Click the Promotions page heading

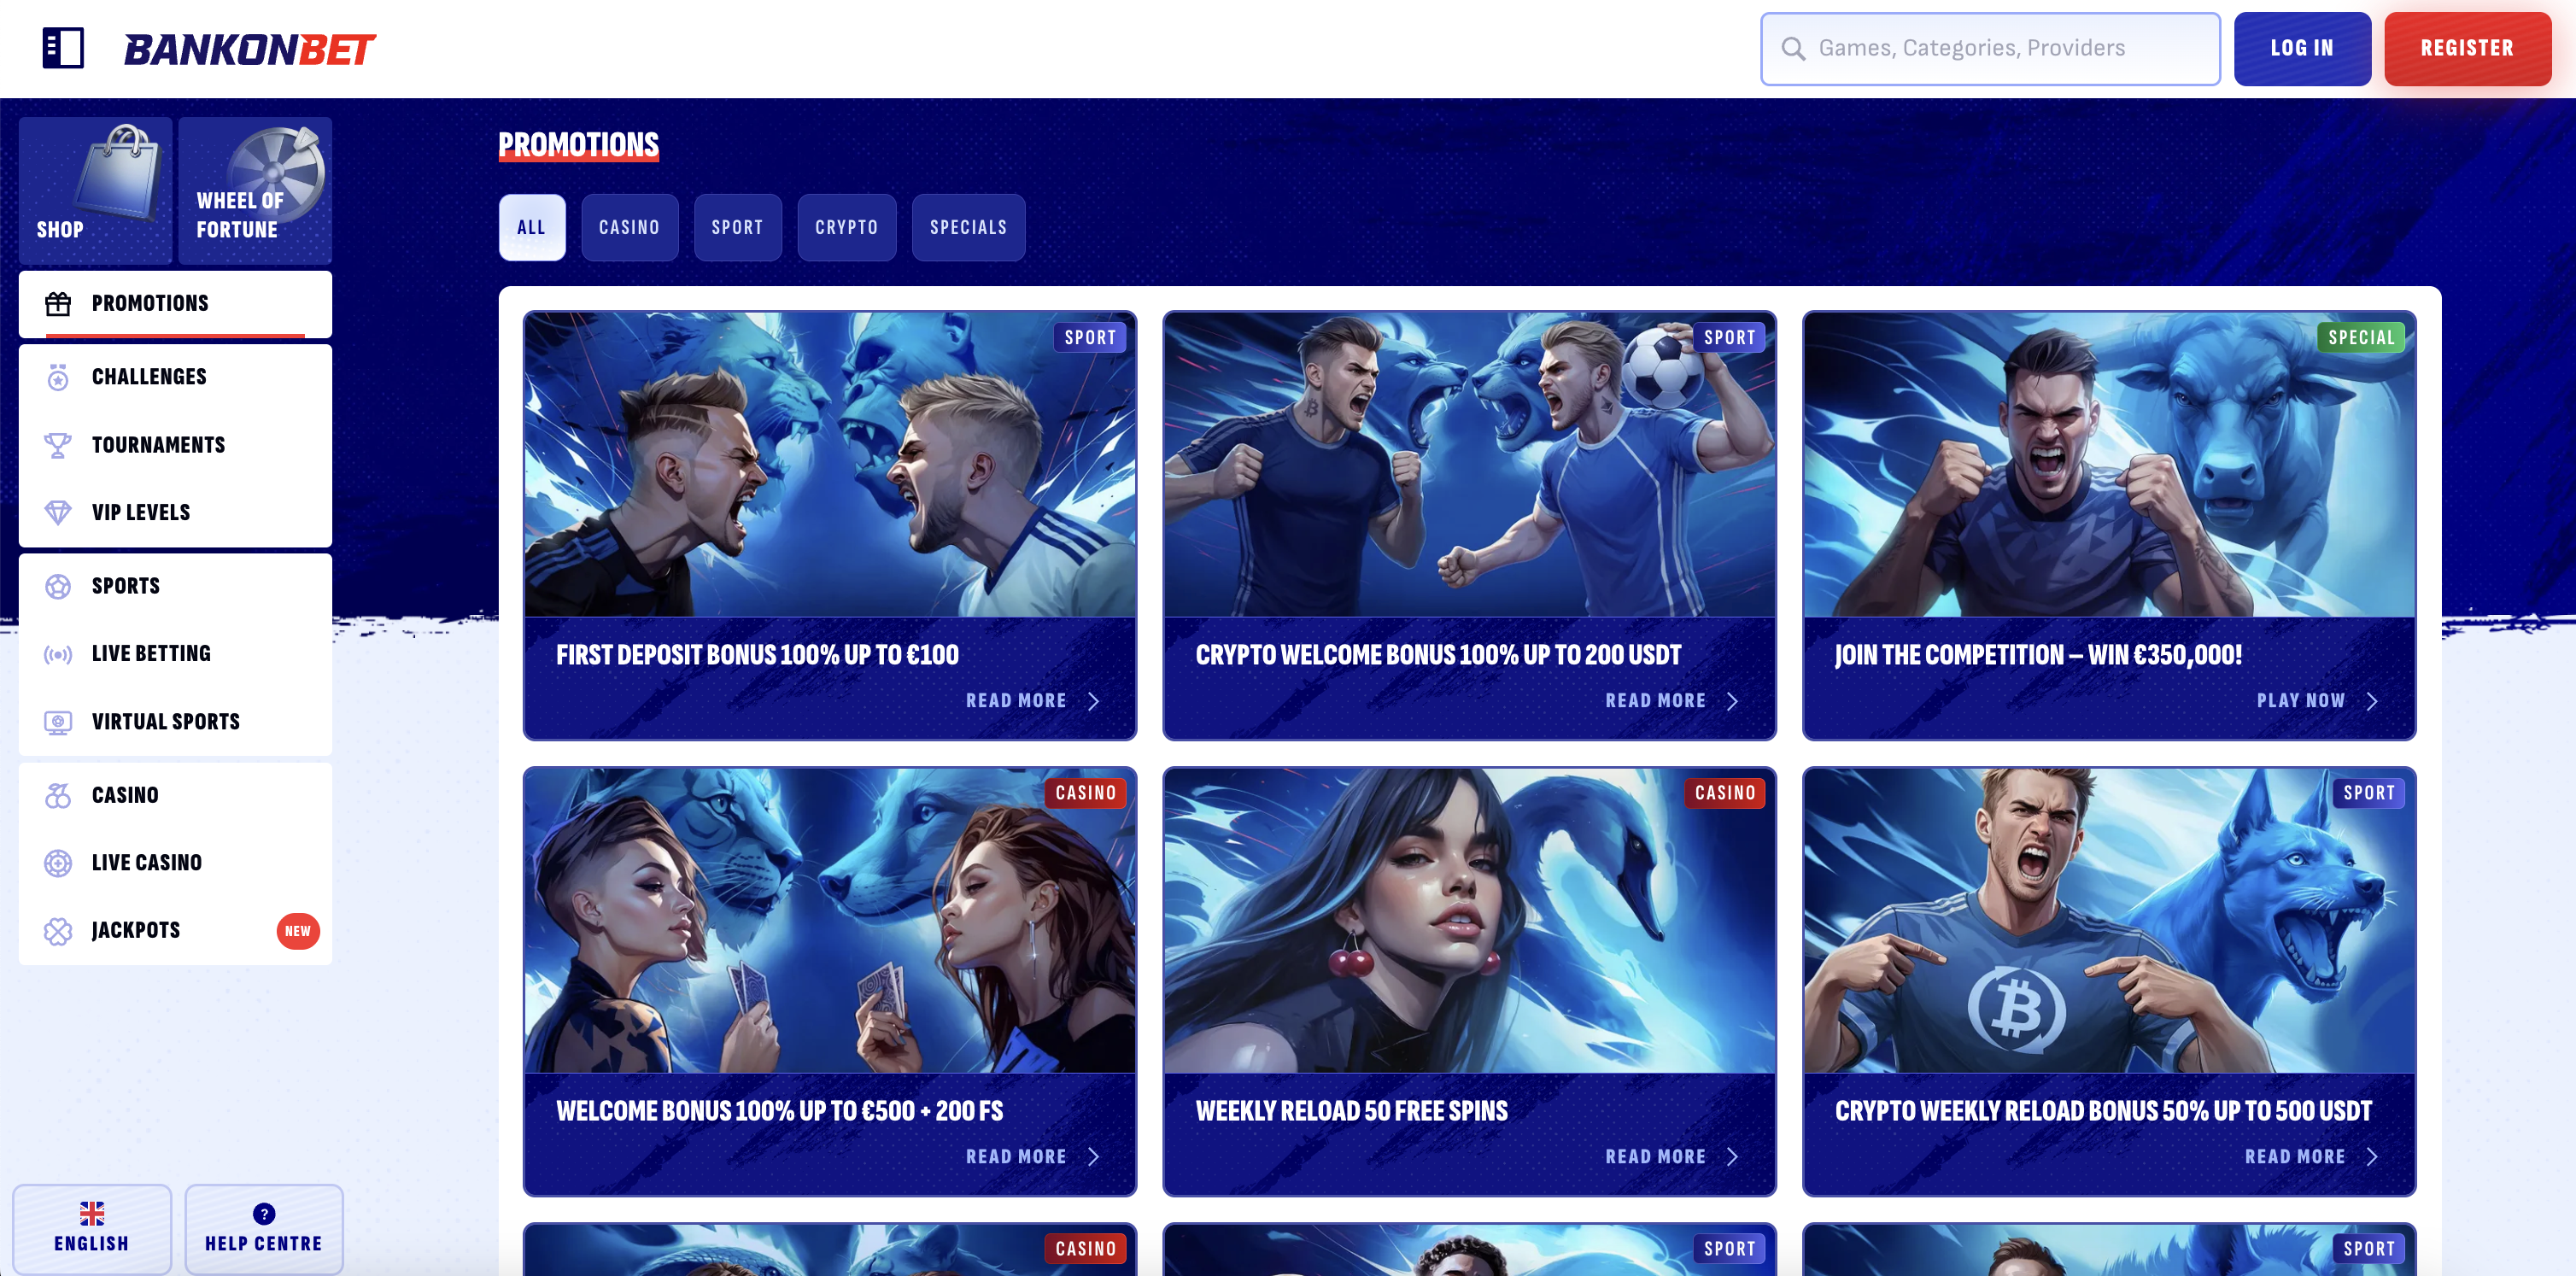(579, 145)
